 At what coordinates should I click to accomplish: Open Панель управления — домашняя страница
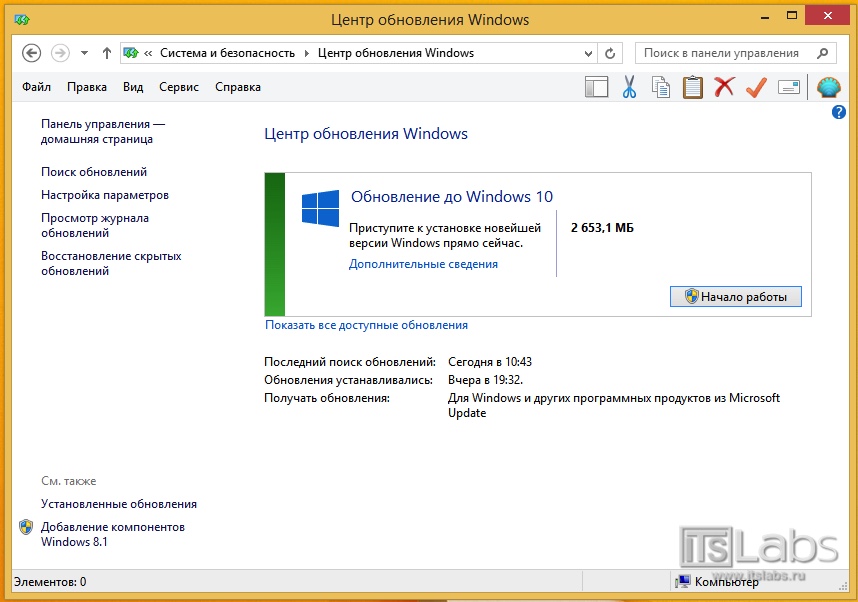[x=103, y=131]
